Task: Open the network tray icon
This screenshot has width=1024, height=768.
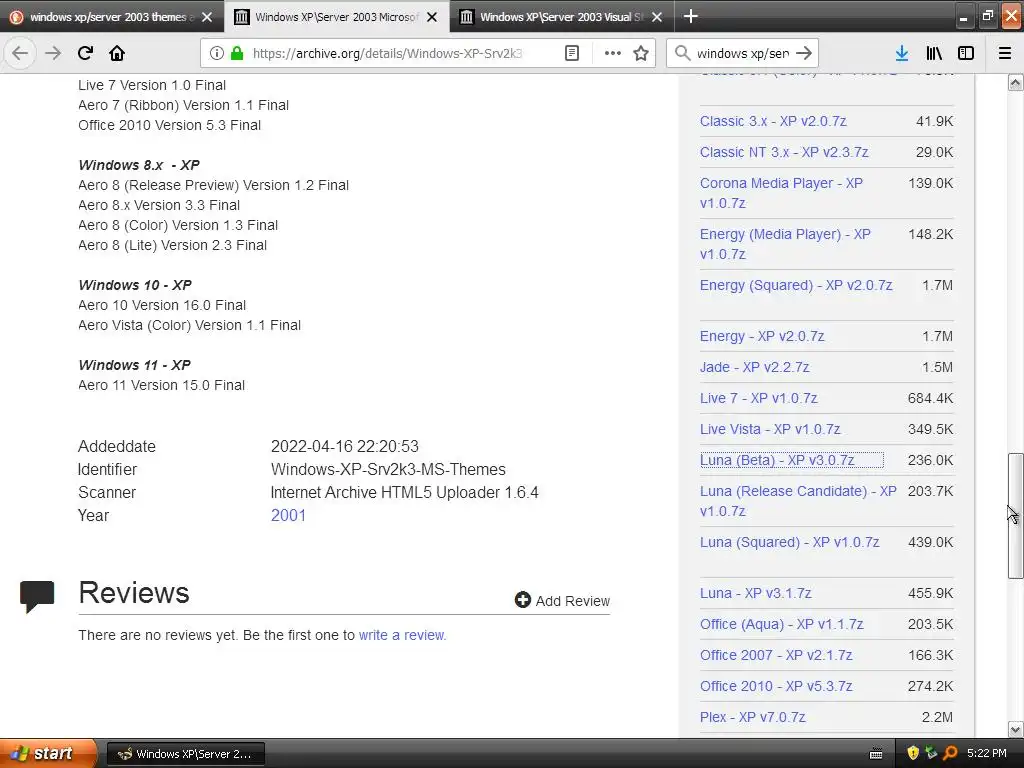Action: [x=931, y=753]
